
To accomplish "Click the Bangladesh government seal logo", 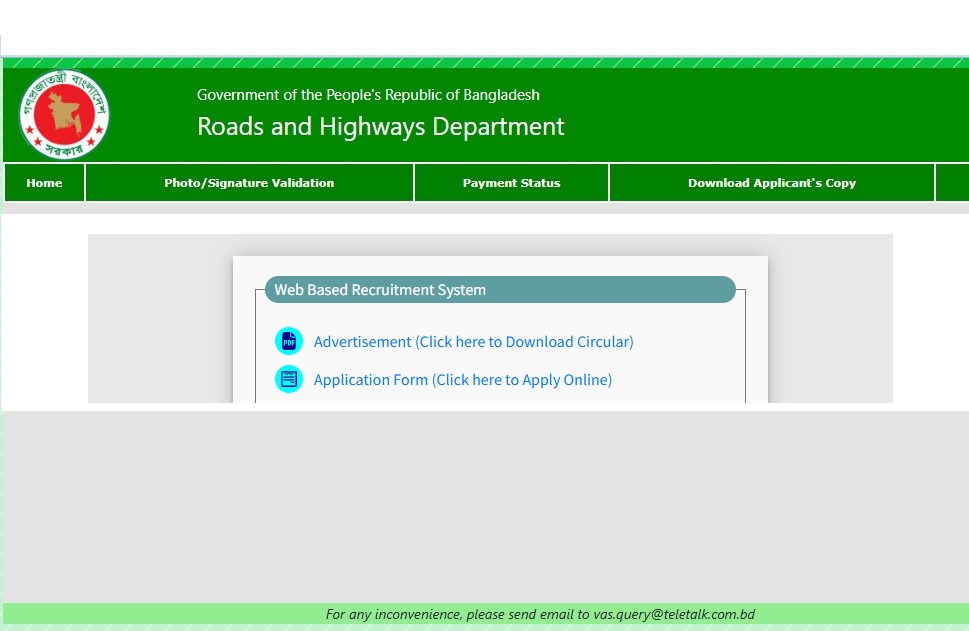I will 64,115.
